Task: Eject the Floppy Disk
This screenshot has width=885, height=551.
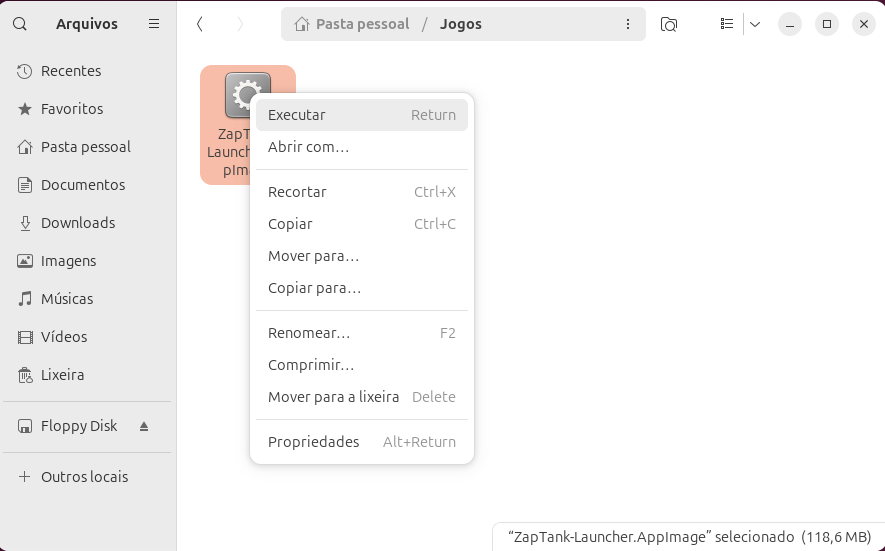Action: (x=144, y=426)
